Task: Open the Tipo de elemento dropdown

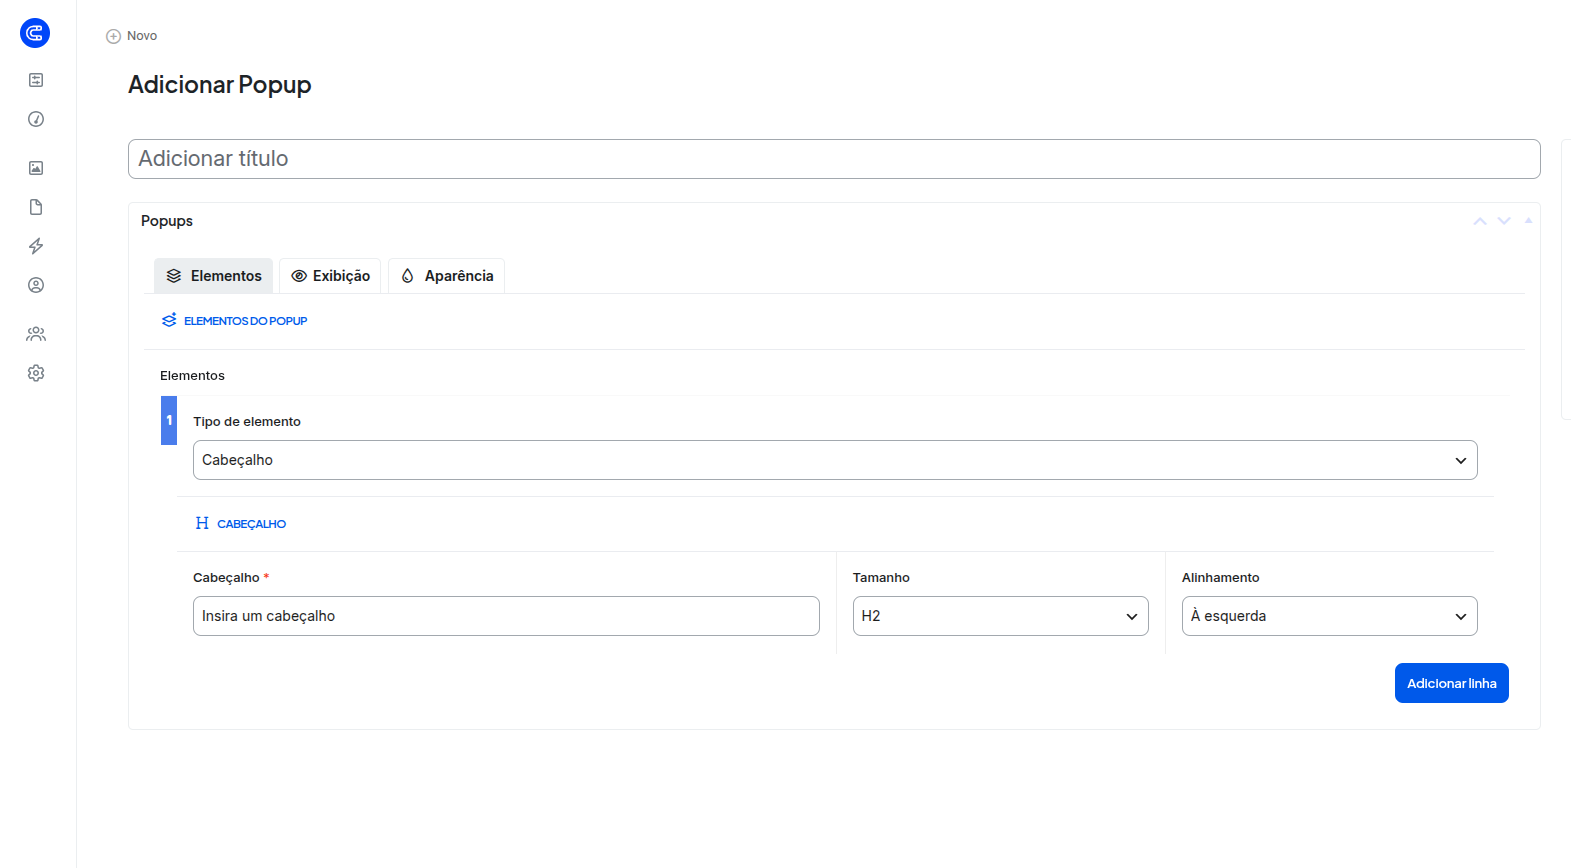Action: [835, 460]
